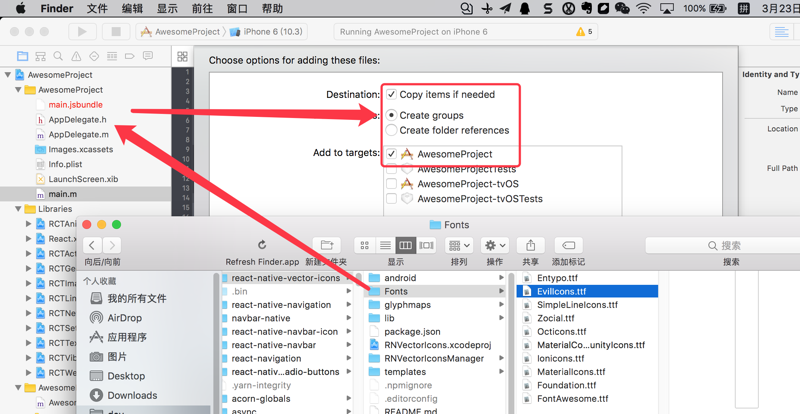Expand the RCTGe library item disclosure triangle
This screenshot has height=414, width=800.
[29, 269]
